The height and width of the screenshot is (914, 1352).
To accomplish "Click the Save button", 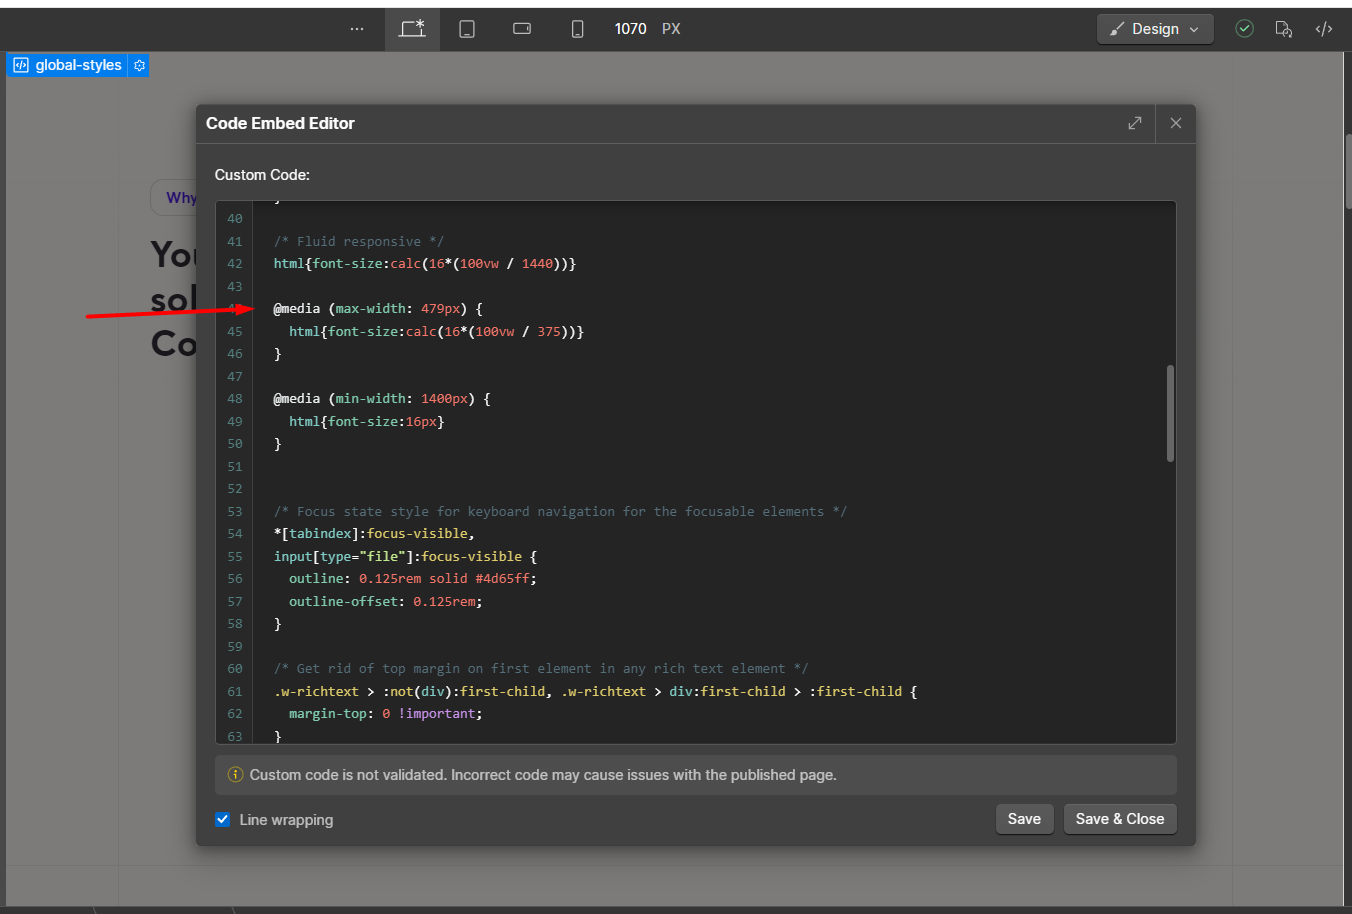I will (1024, 819).
